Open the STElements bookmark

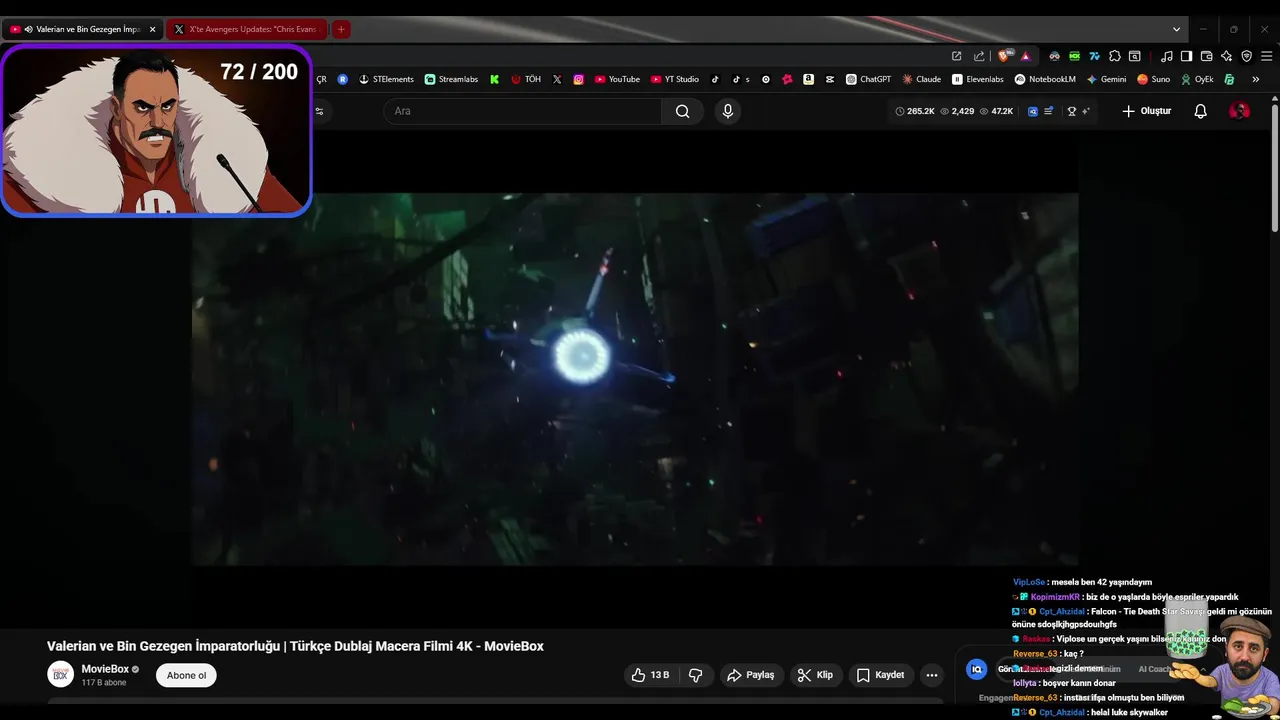tap(386, 79)
